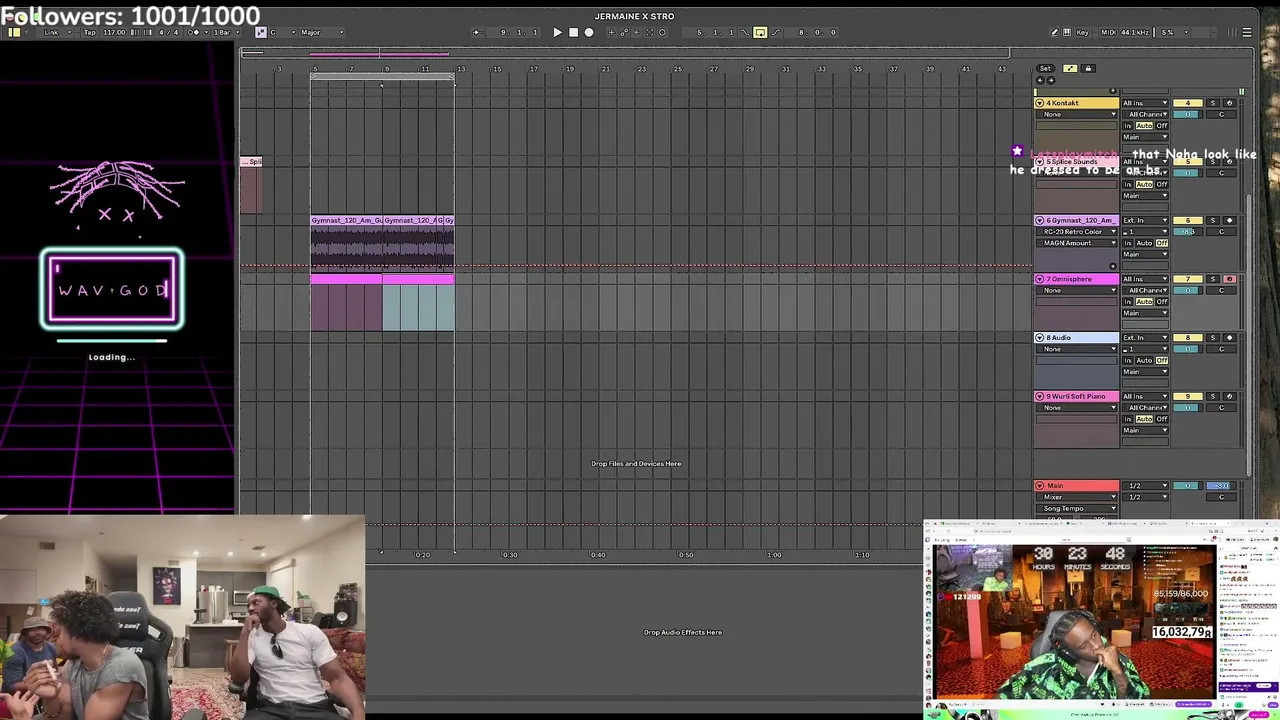The image size is (1280, 720).
Task: Fold the Main track
Action: [x=1040, y=486]
